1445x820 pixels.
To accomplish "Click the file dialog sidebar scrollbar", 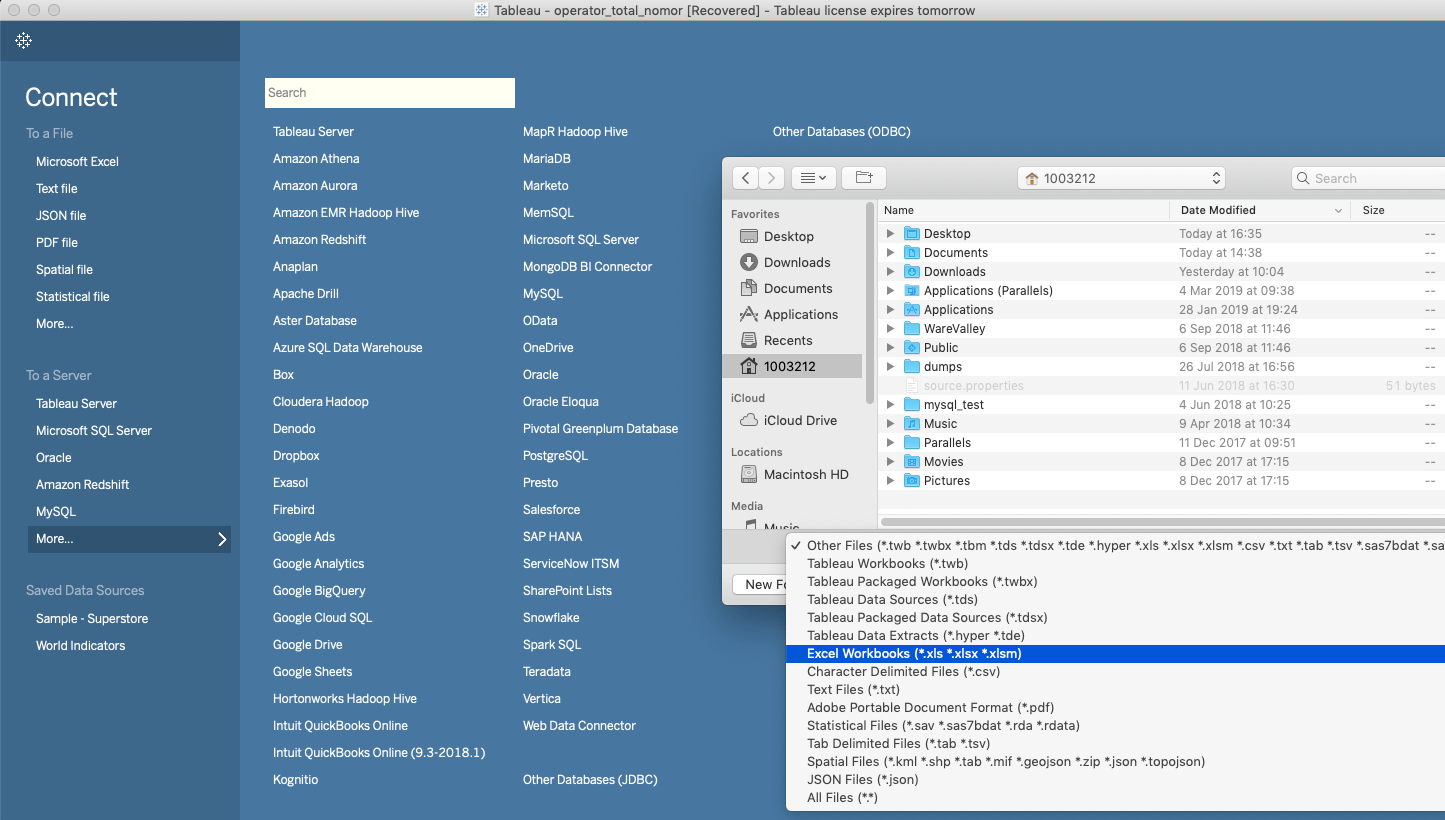I will coord(870,305).
